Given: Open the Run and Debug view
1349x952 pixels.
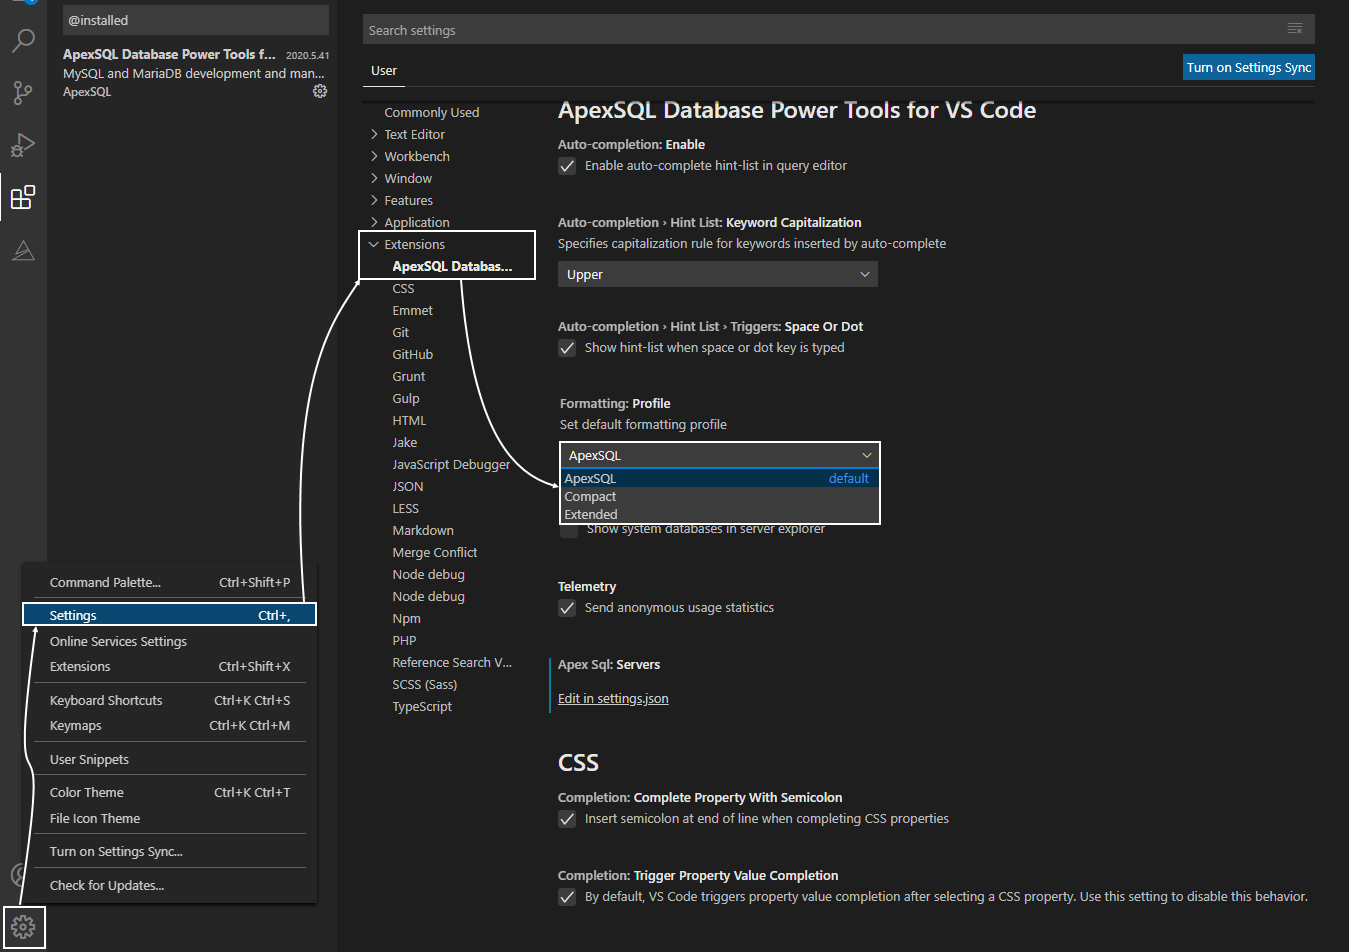Looking at the screenshot, I should point(23,145).
